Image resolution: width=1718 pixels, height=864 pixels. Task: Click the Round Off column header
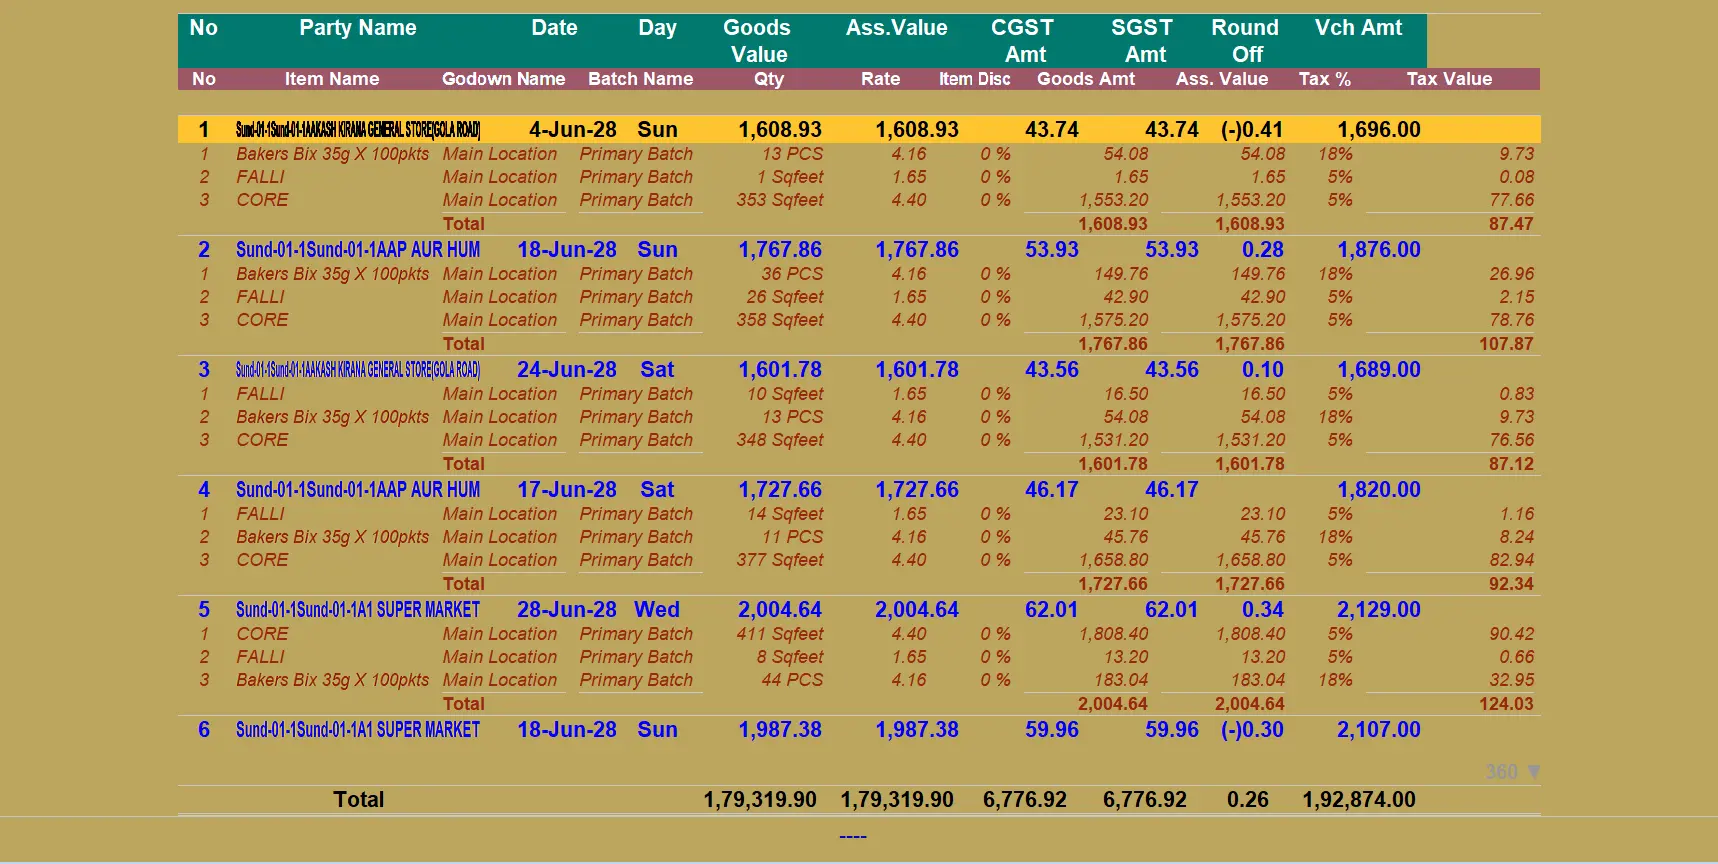tap(1245, 41)
